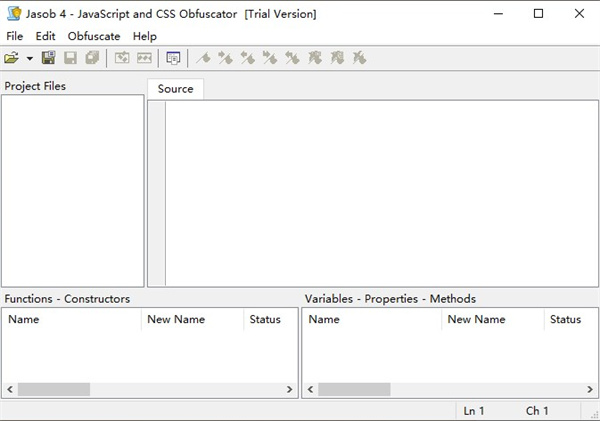Click inside the Project Files list
Image resolution: width=600 pixels, height=421 pixels.
pyautogui.click(x=73, y=191)
